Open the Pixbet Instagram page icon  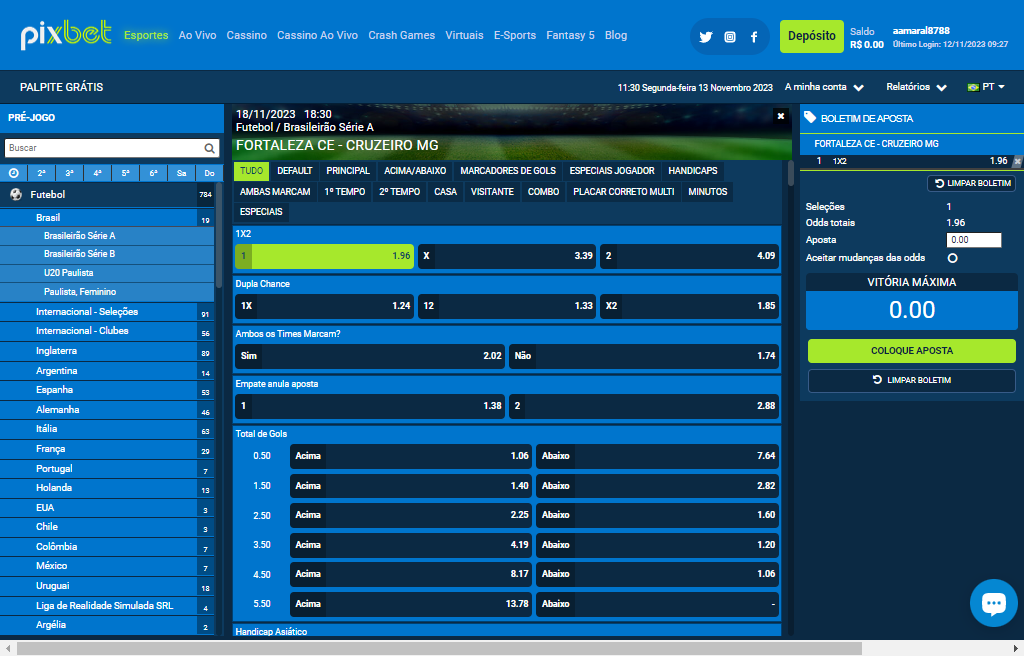(x=730, y=37)
